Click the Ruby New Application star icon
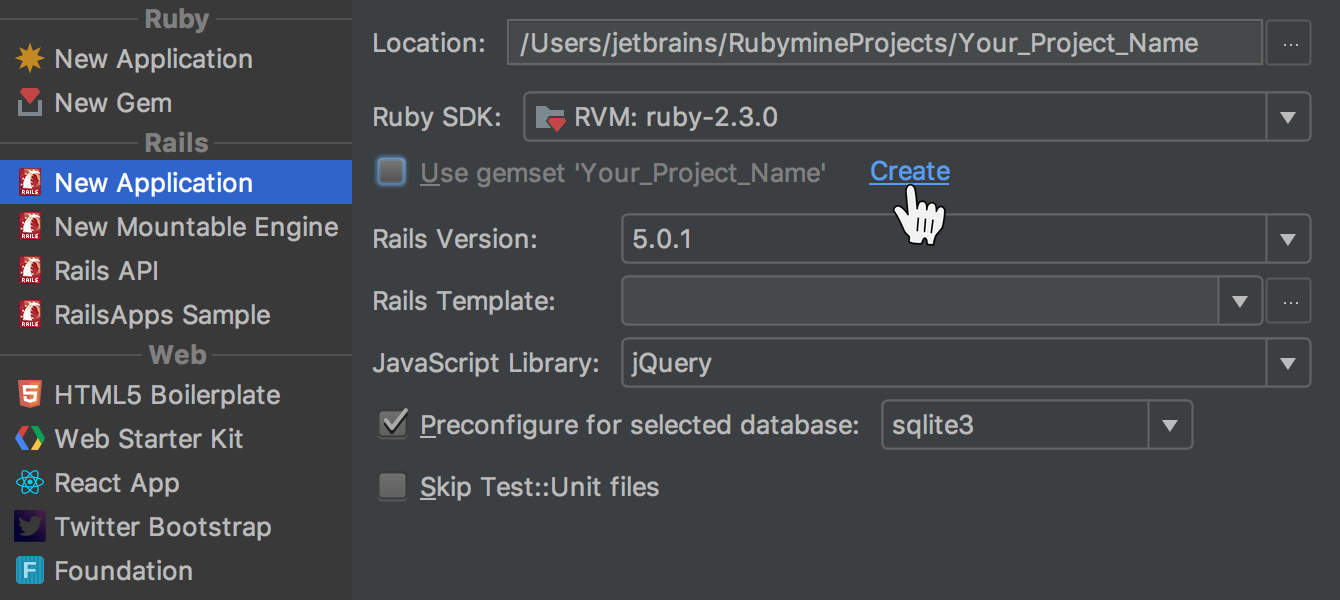The image size is (1340, 600). pos(30,59)
